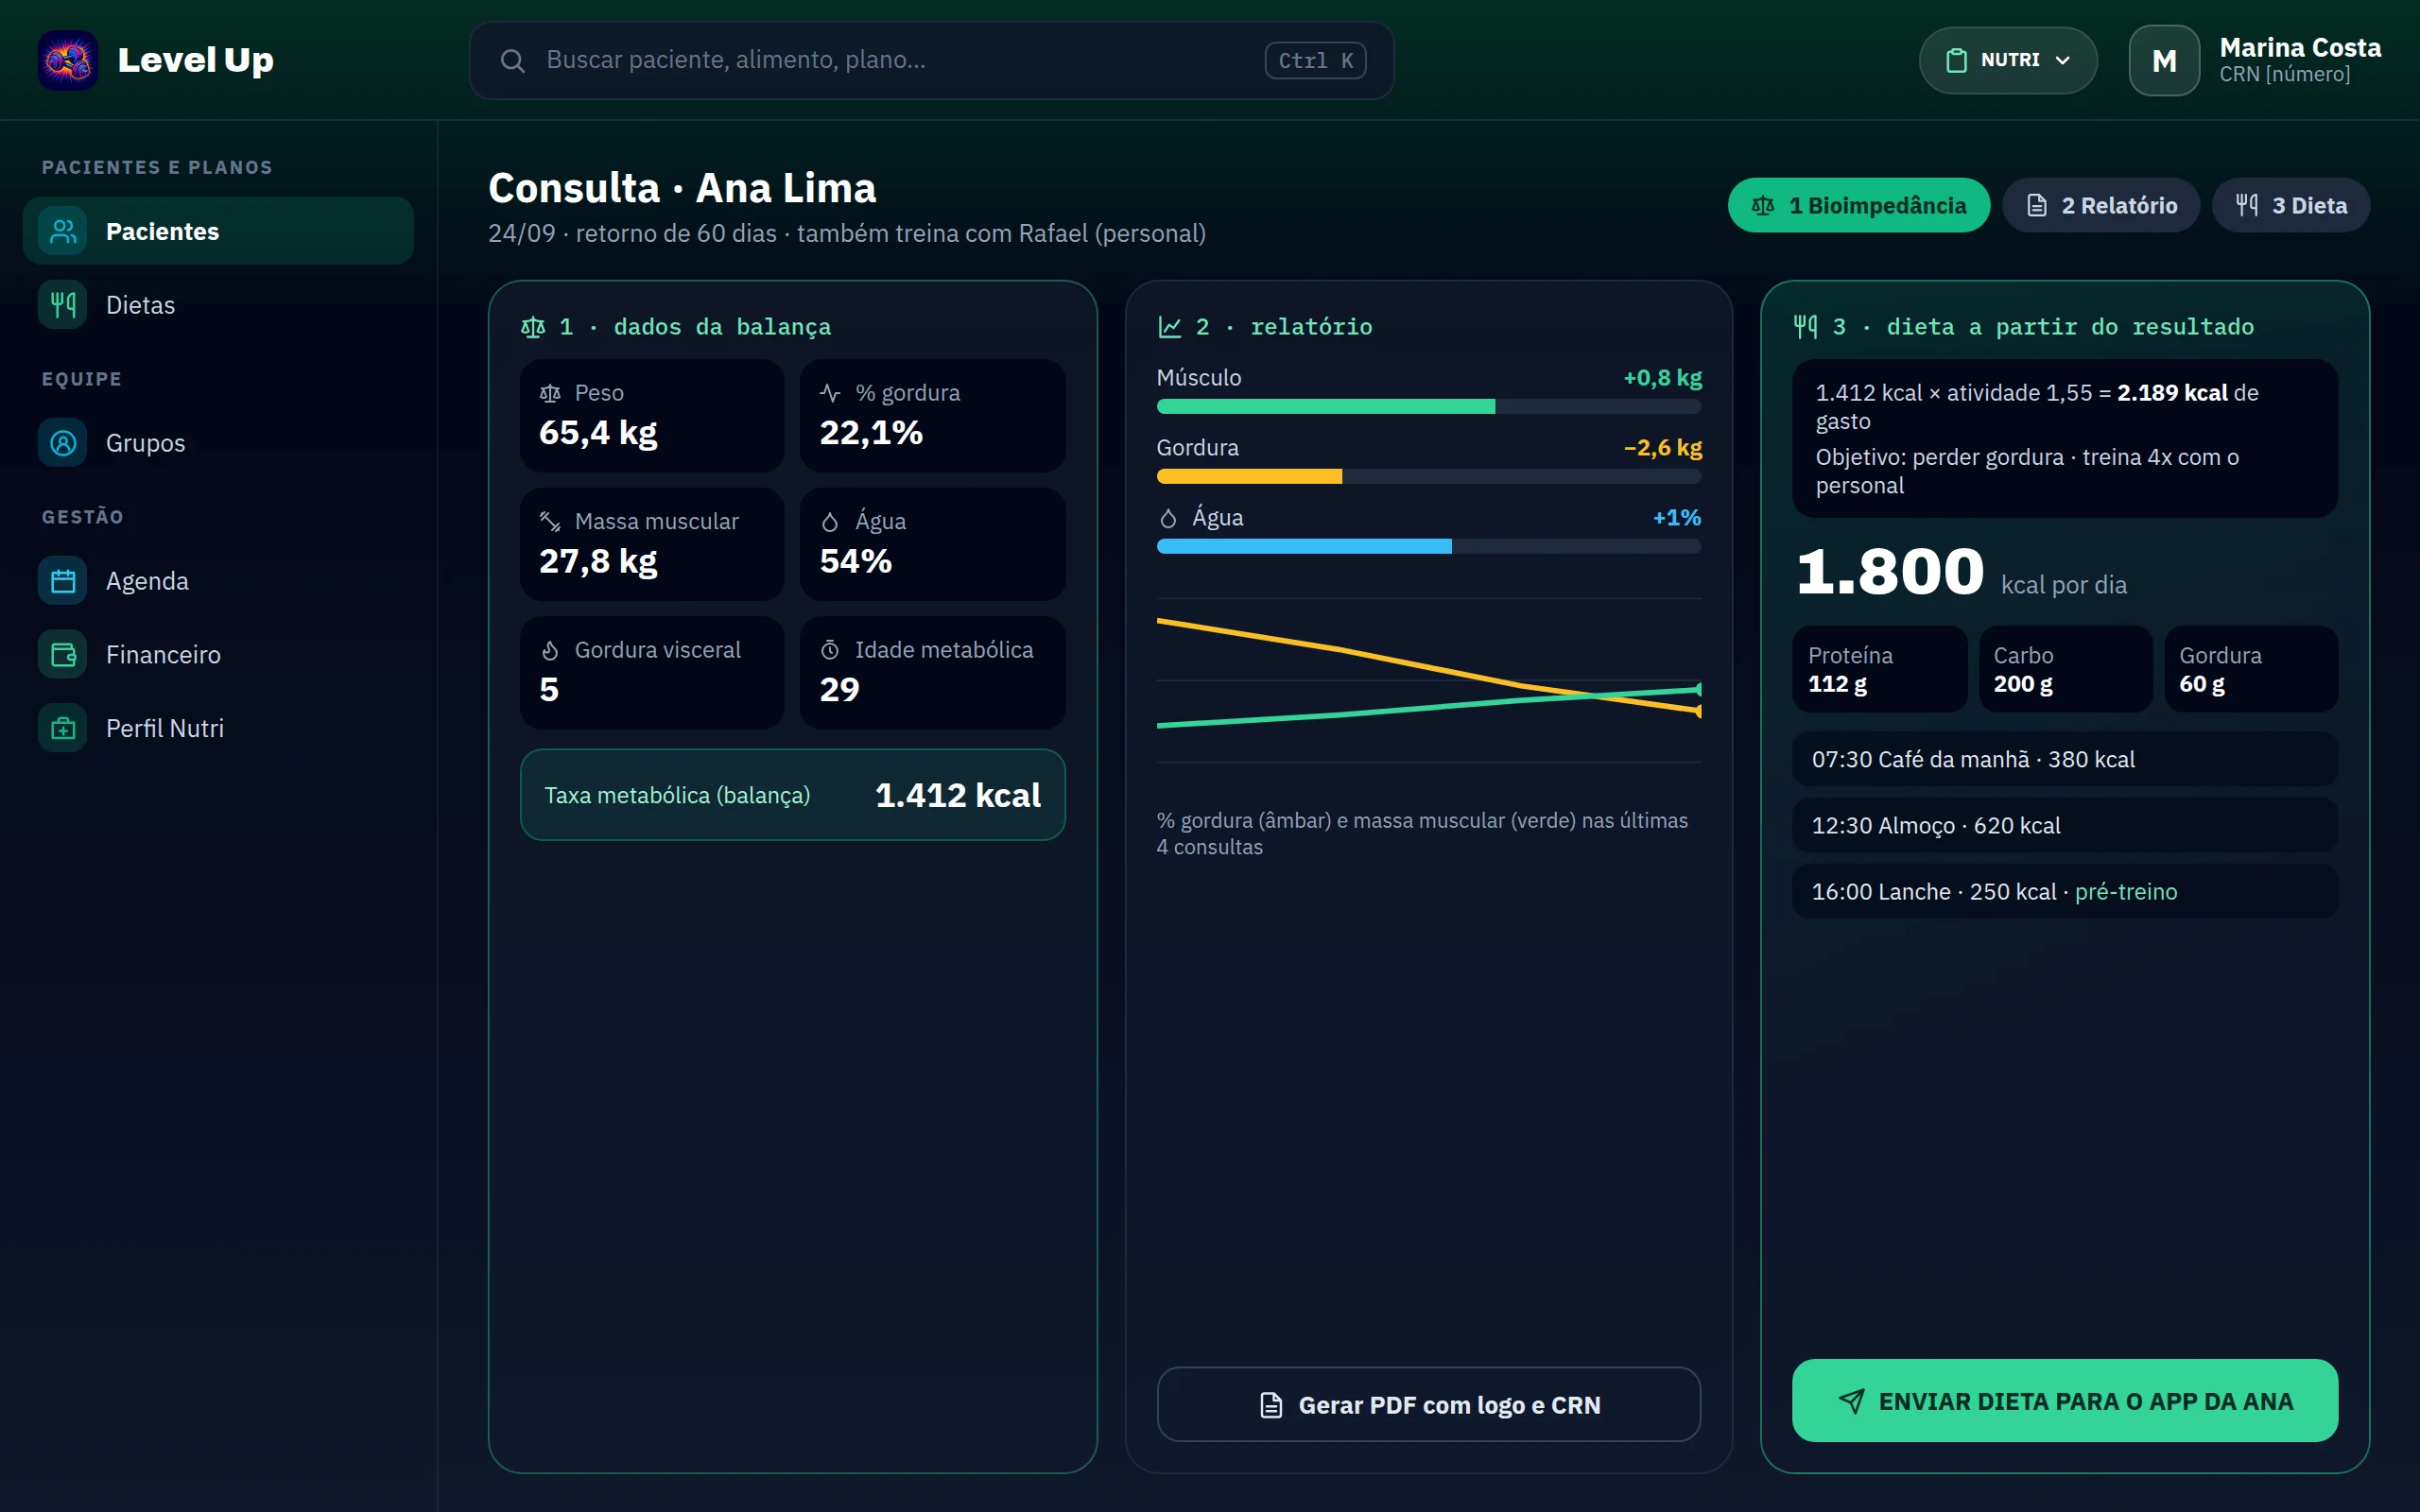
Task: Click the Ctrl K shortcut badge
Action: 1315,61
